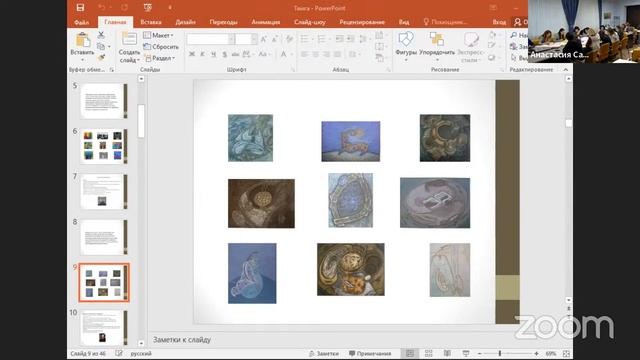The width and height of the screenshot is (640, 360).
Task: Switch to Normal view icon
Action: point(410,353)
